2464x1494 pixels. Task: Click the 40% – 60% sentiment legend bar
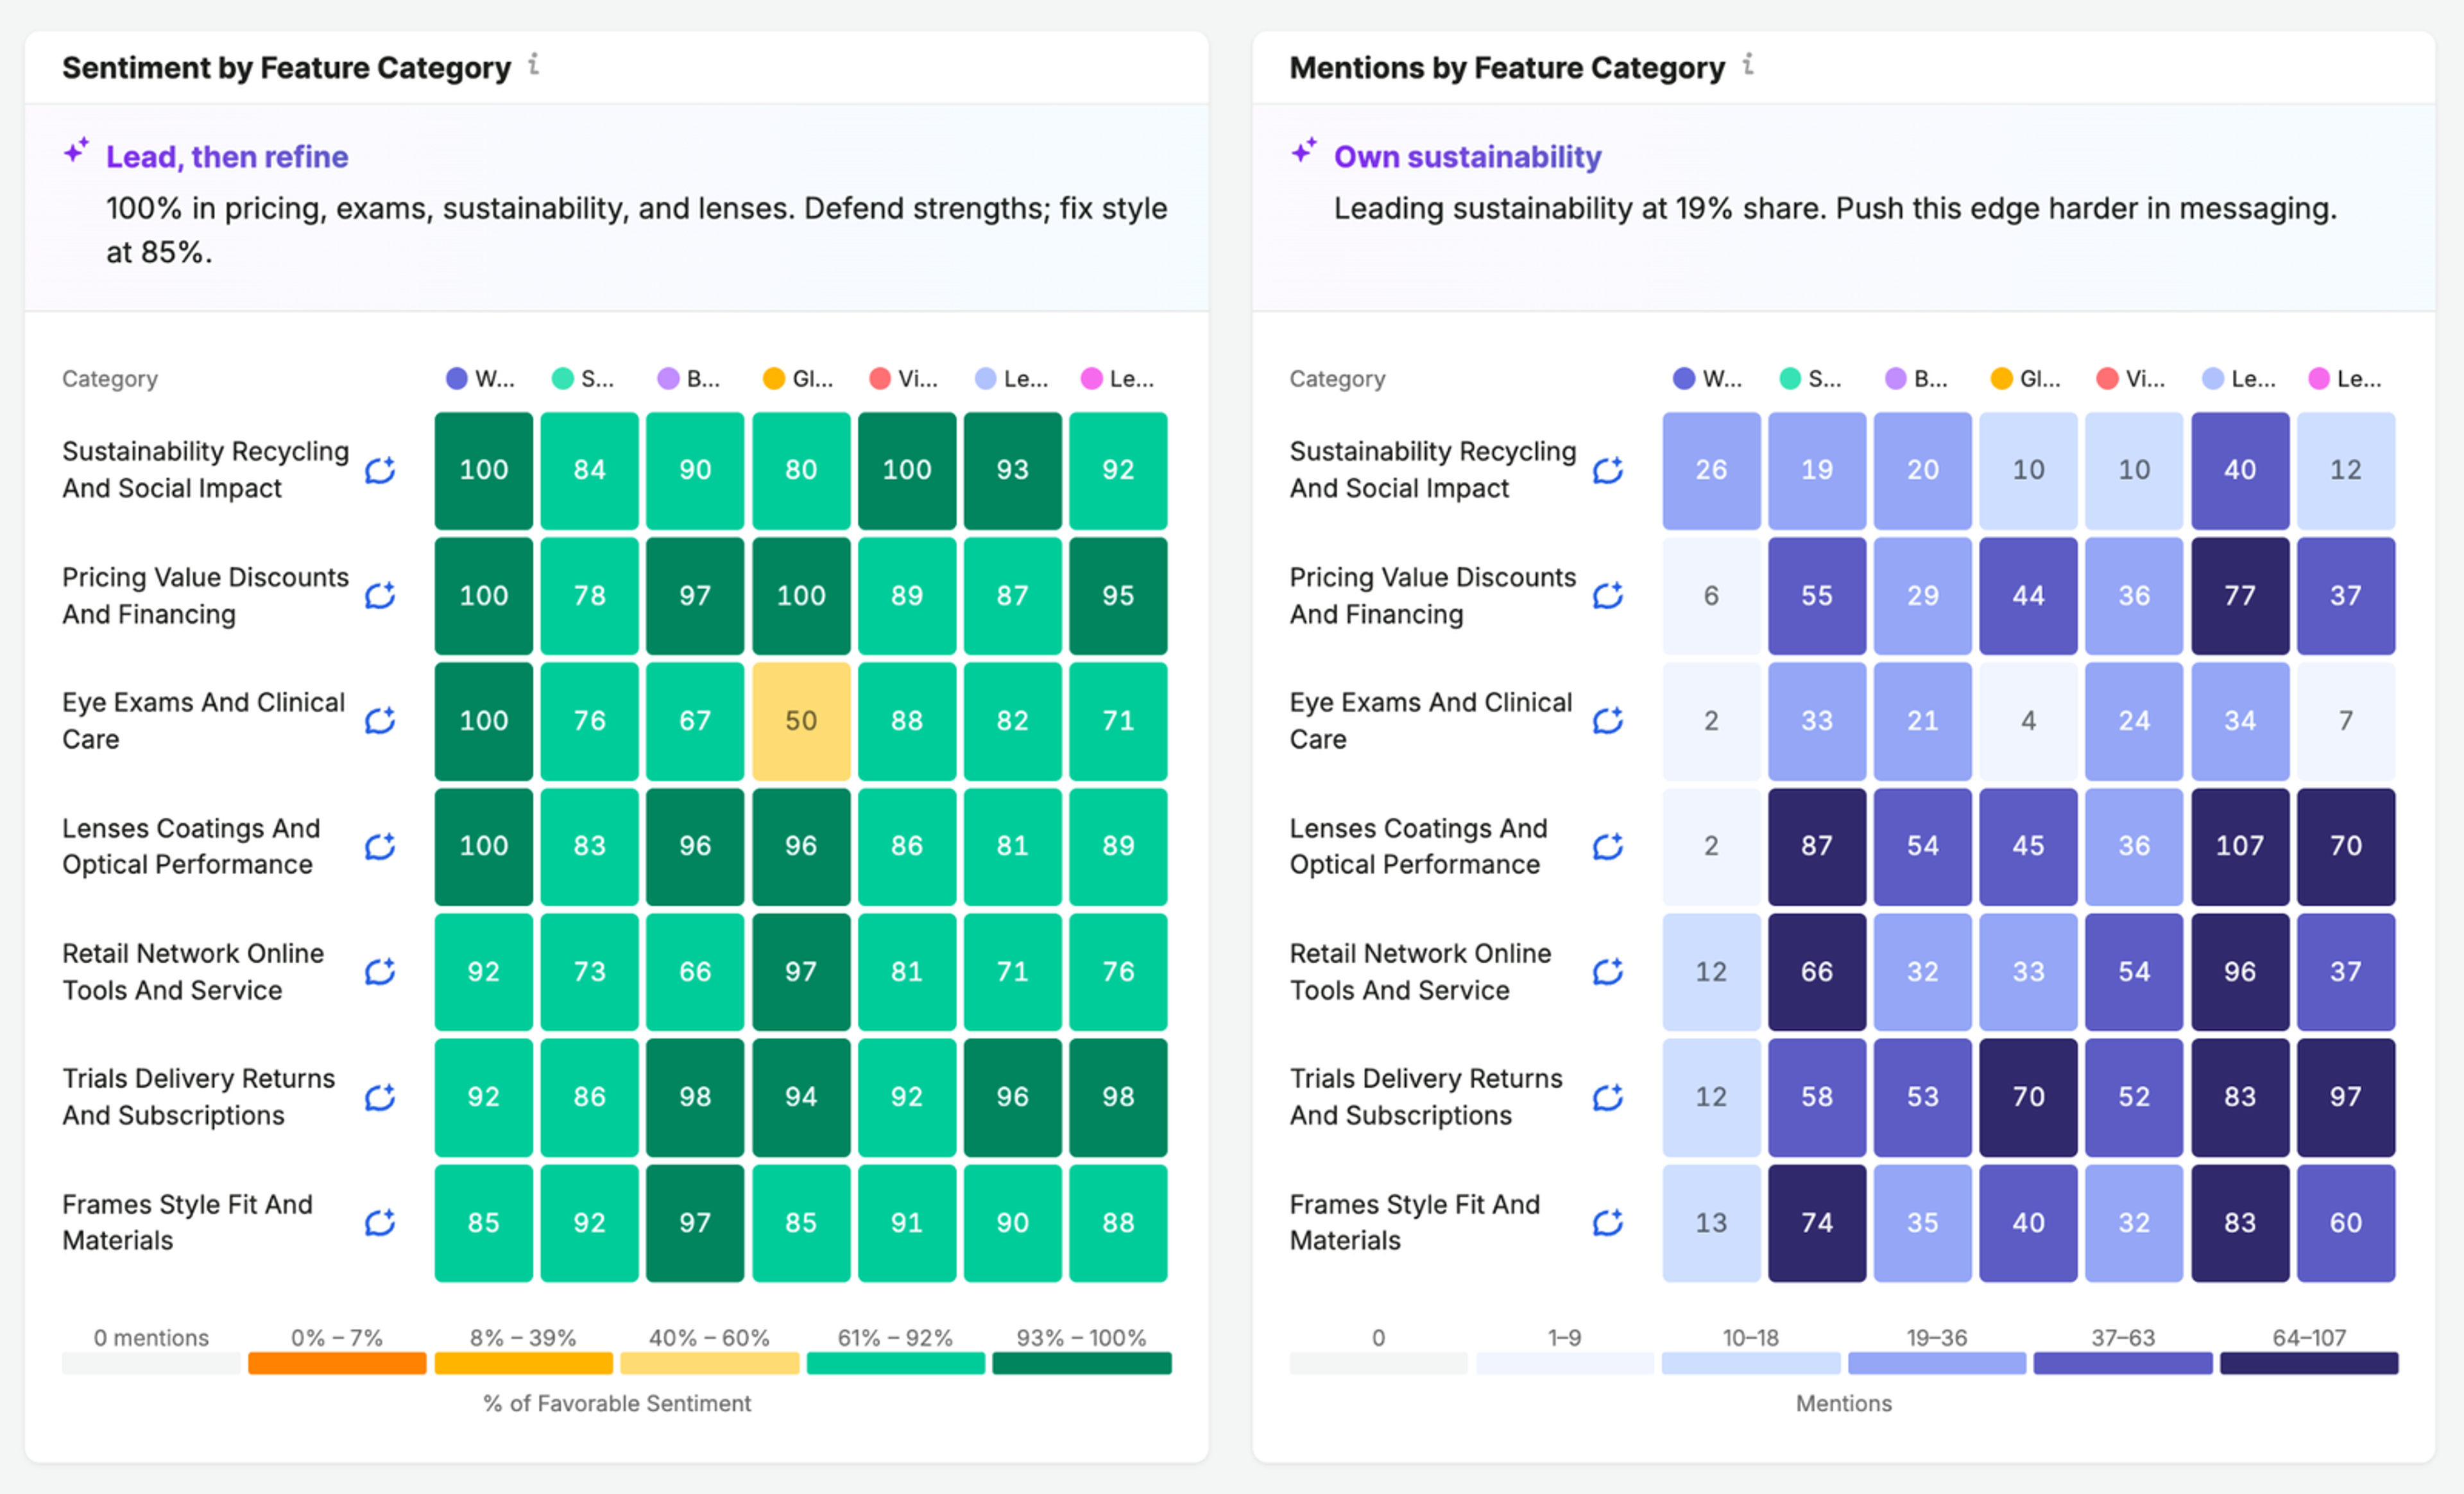pyautogui.click(x=709, y=1363)
